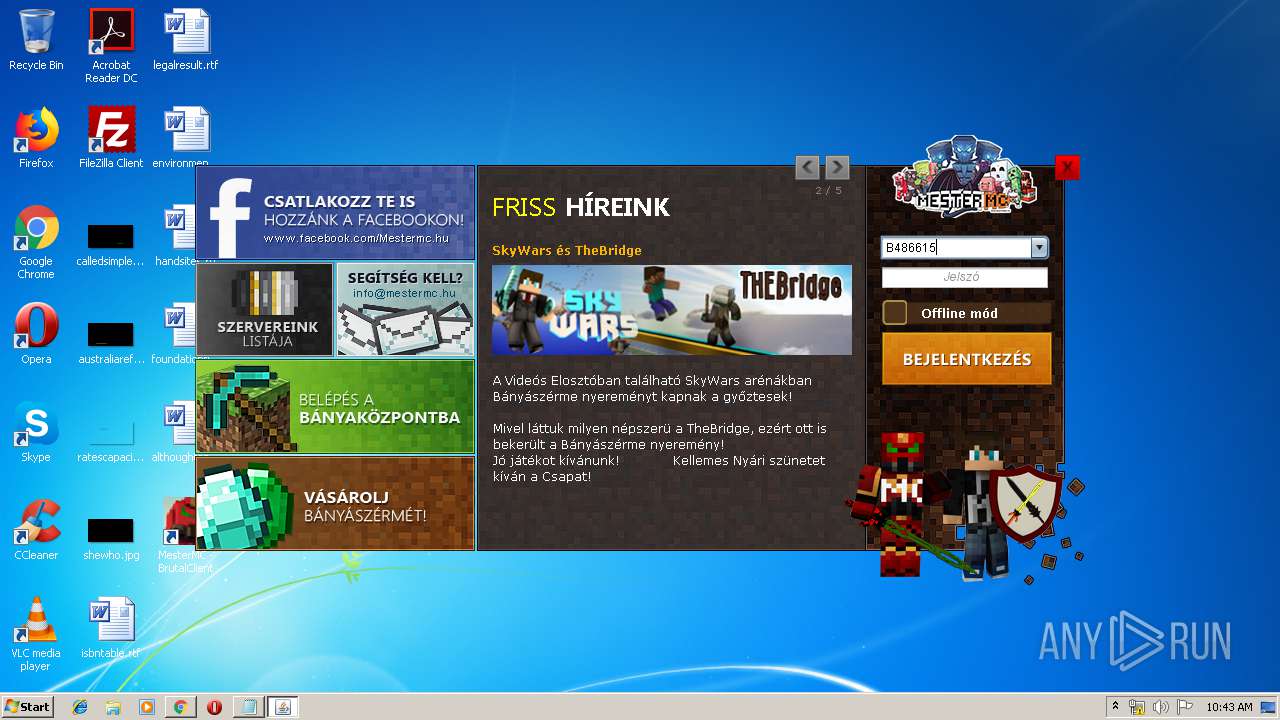Image resolution: width=1280 pixels, height=720 pixels.
Task: Launch Google Chrome from desktop
Action: (x=36, y=242)
